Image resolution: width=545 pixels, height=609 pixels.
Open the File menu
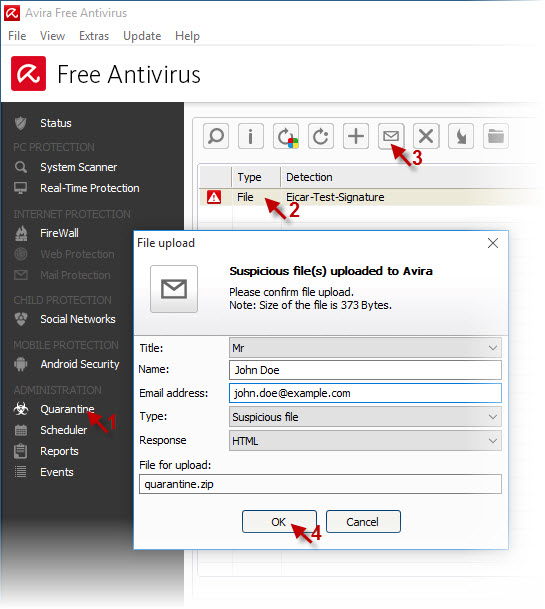(x=17, y=36)
